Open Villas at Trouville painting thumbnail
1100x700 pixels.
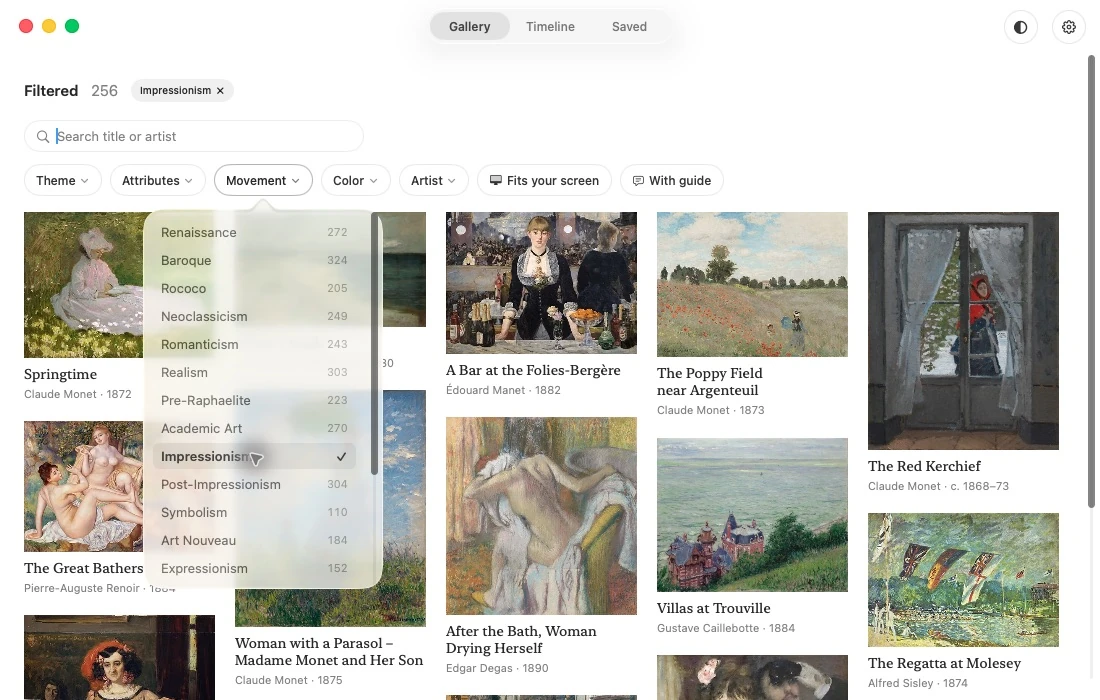(752, 514)
